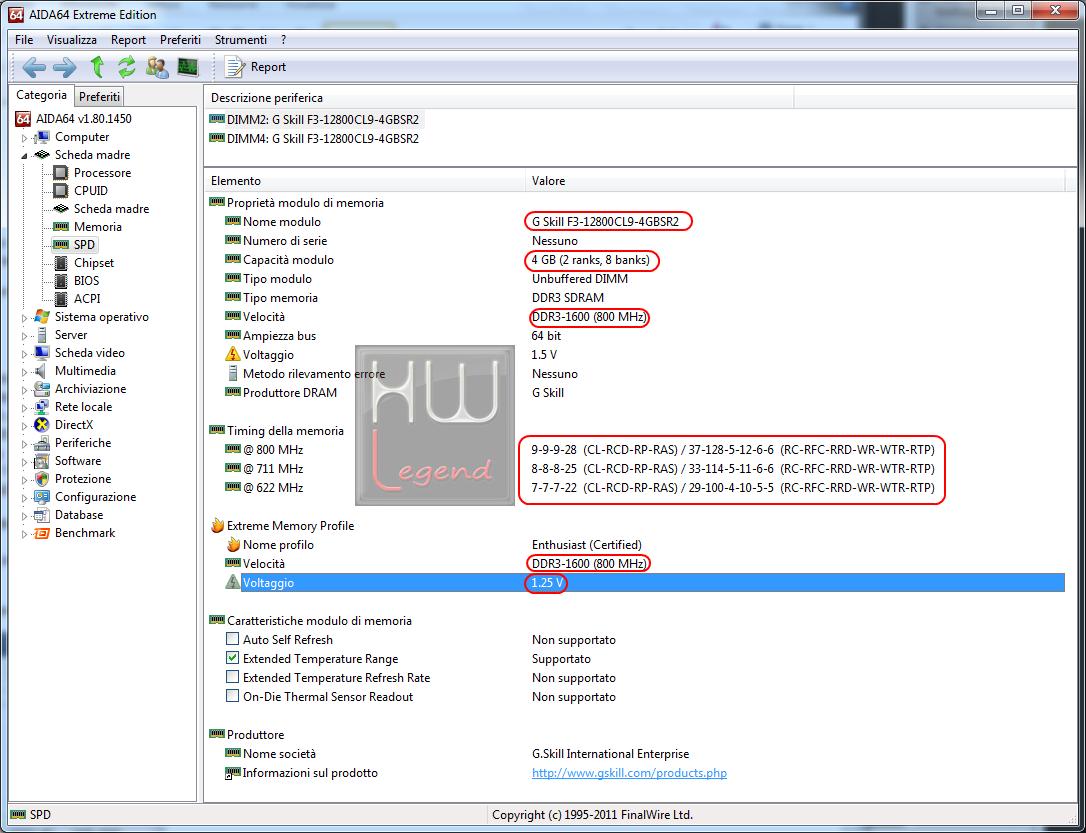This screenshot has width=1086, height=833.
Task: Click the Report toolbar button
Action: coord(255,67)
